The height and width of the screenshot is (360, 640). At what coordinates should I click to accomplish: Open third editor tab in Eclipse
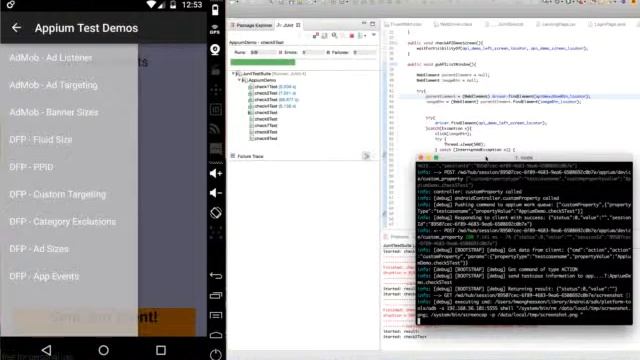(x=504, y=25)
